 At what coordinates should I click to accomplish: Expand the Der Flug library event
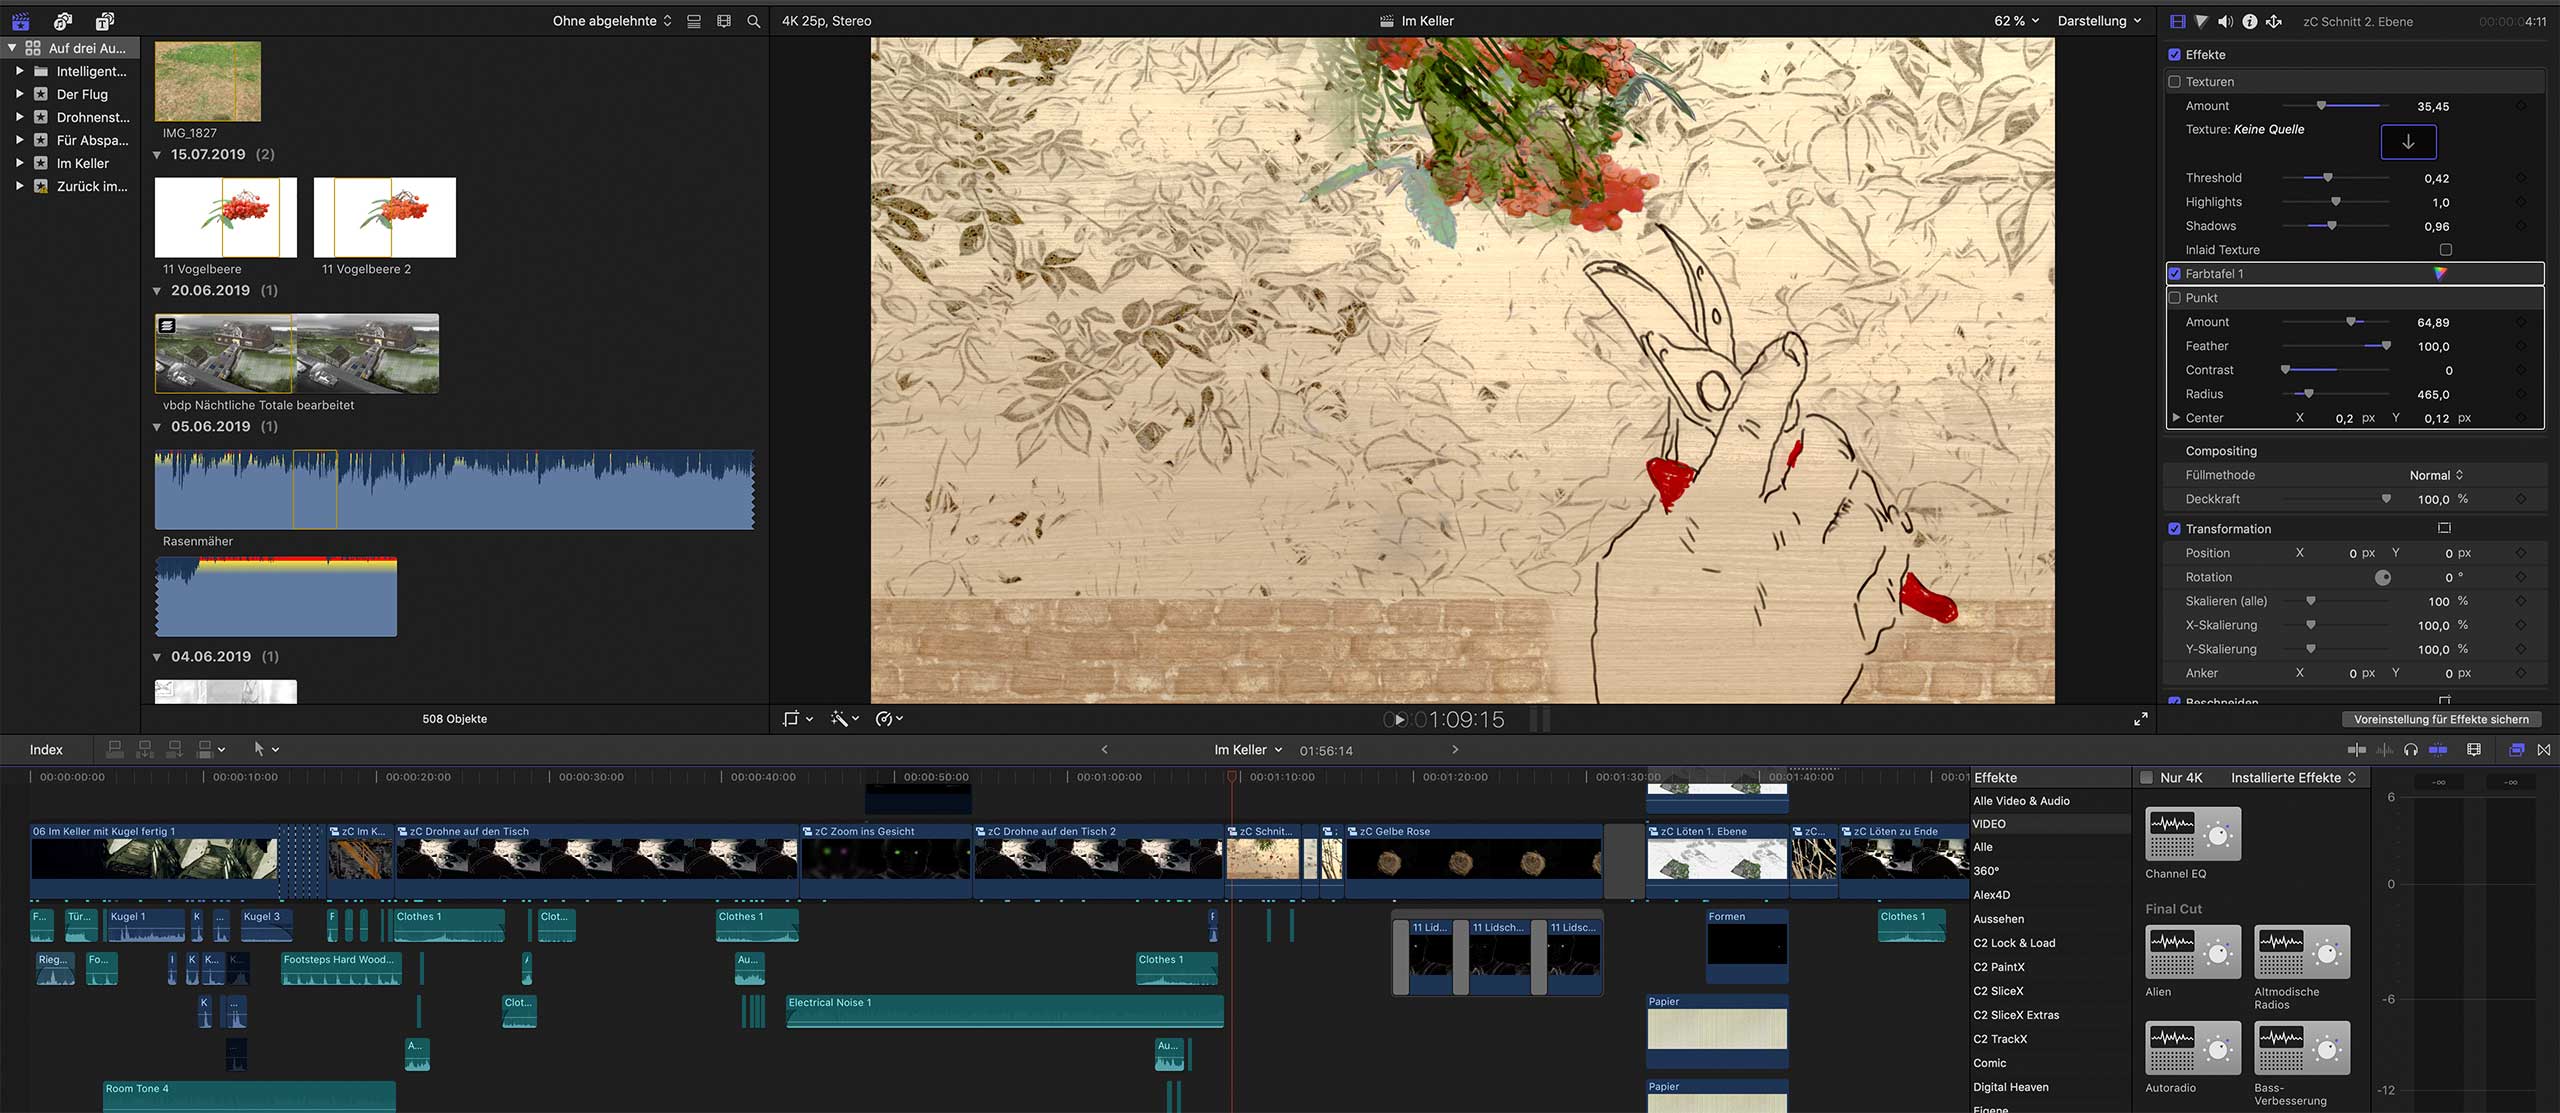coord(19,94)
